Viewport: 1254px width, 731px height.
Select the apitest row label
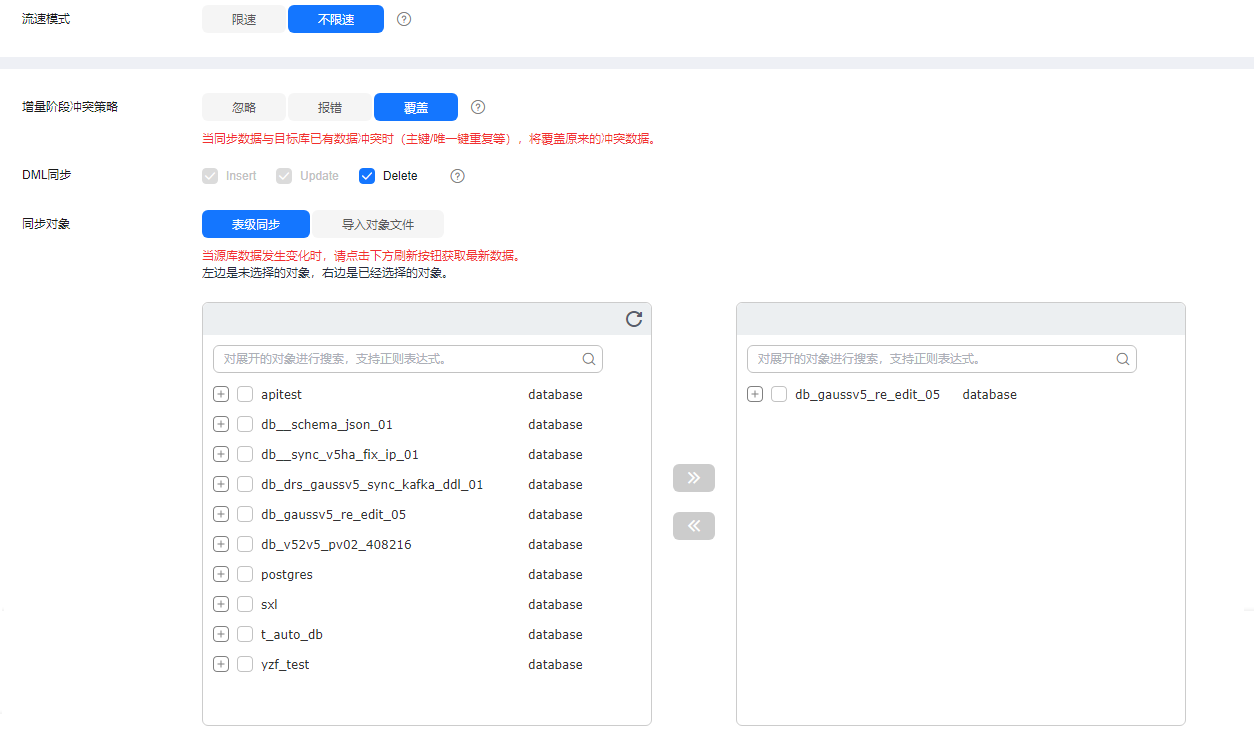click(x=281, y=394)
